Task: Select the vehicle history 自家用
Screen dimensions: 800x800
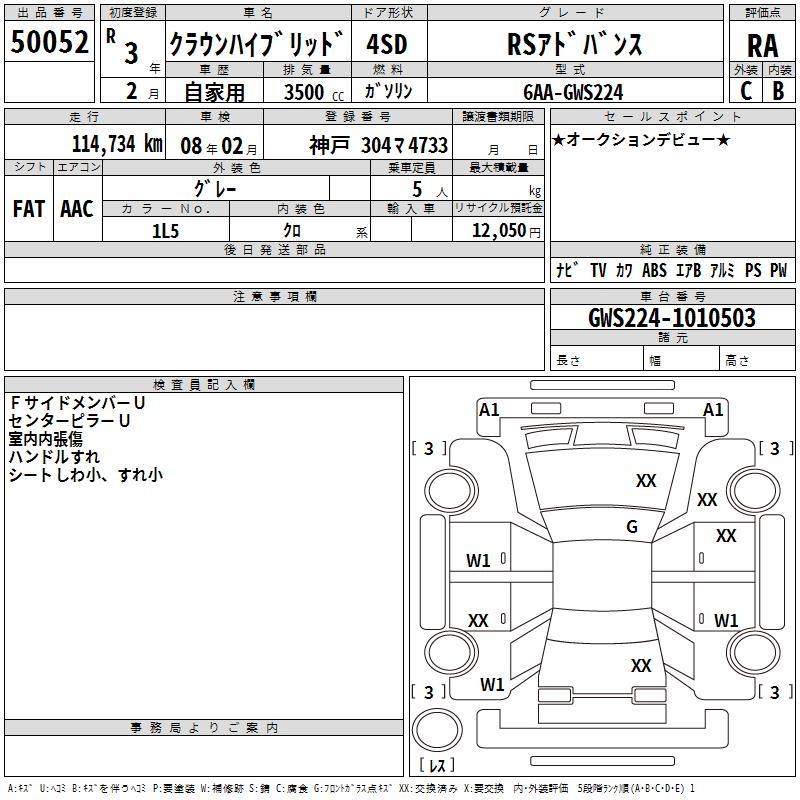Action: (x=214, y=92)
